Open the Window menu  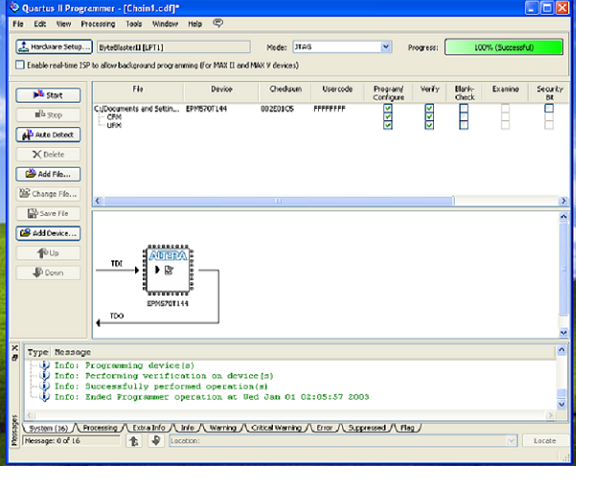pyautogui.click(x=165, y=24)
